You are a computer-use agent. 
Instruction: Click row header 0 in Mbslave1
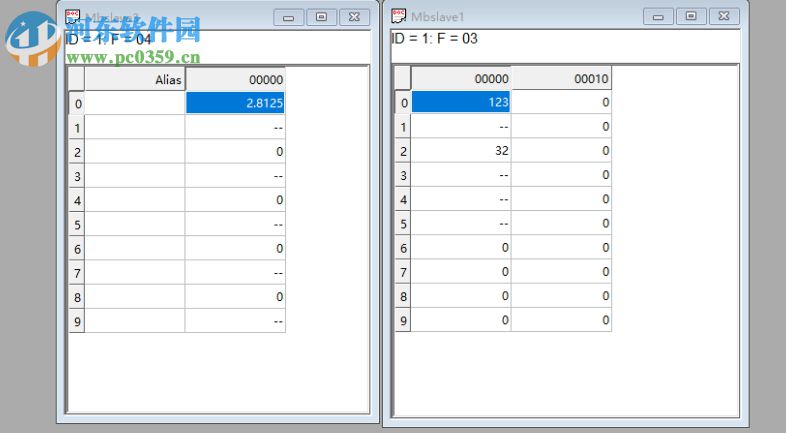tap(403, 102)
